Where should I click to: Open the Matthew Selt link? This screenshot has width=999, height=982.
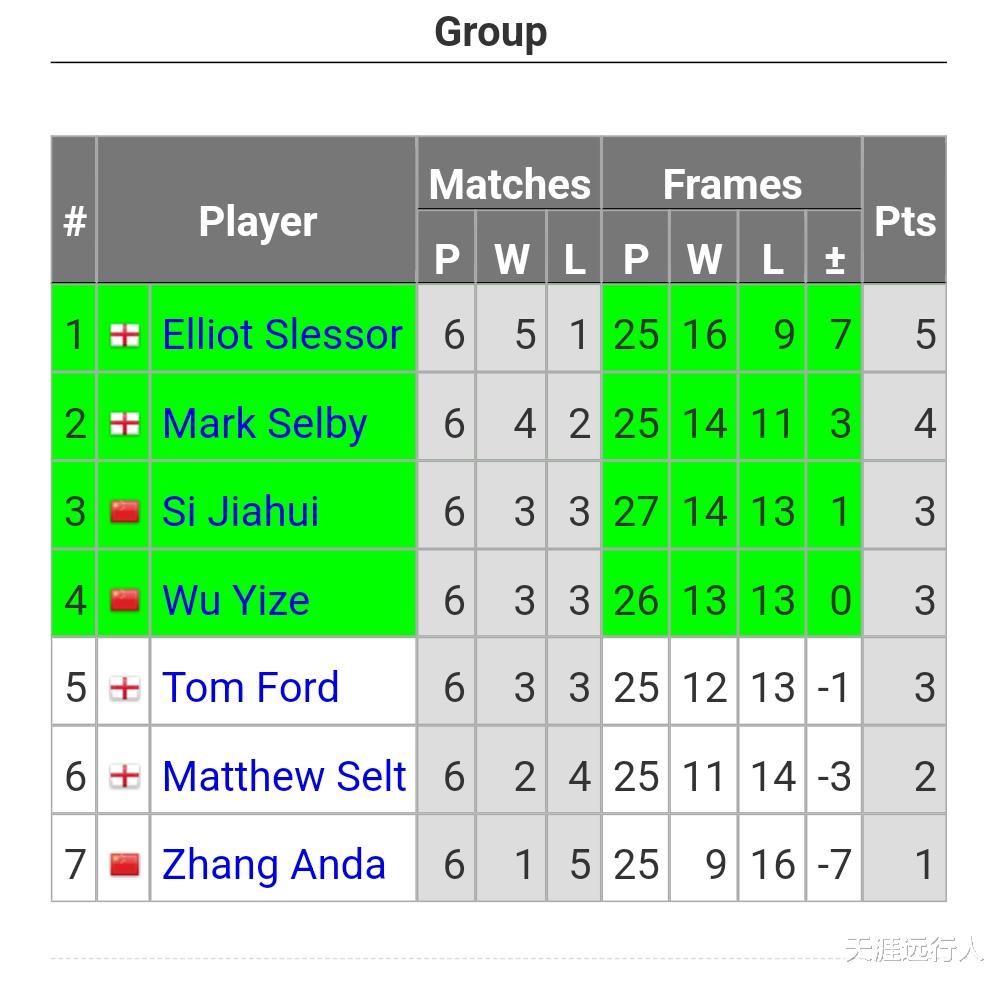pos(284,776)
